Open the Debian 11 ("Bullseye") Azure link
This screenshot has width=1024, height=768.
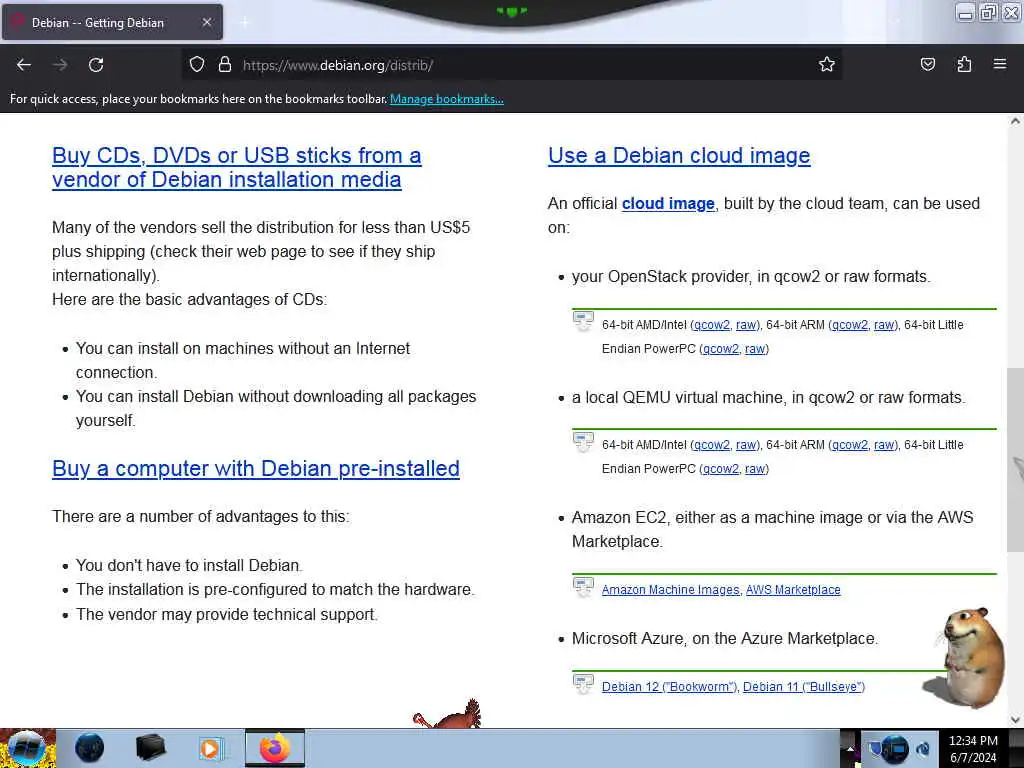tap(804, 686)
